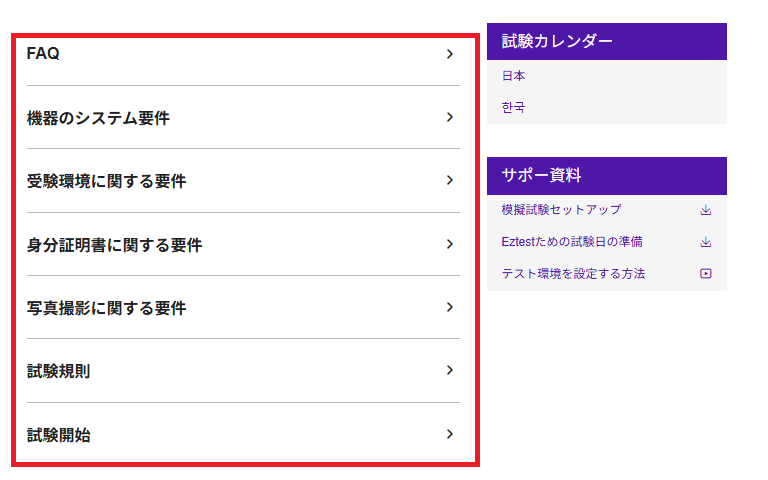This screenshot has height=480, width=768.
Task: Download 模擬試験セットアップ document link
Action: pyautogui.click(x=561, y=210)
